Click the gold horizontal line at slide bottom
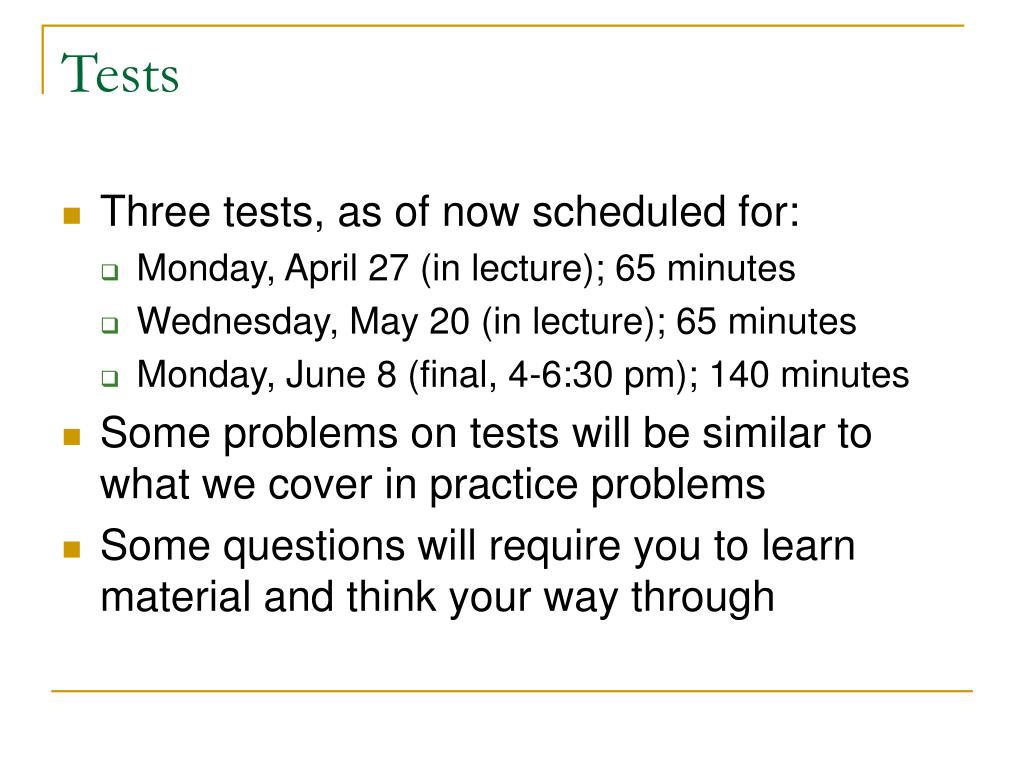The height and width of the screenshot is (768, 1024). [512, 690]
